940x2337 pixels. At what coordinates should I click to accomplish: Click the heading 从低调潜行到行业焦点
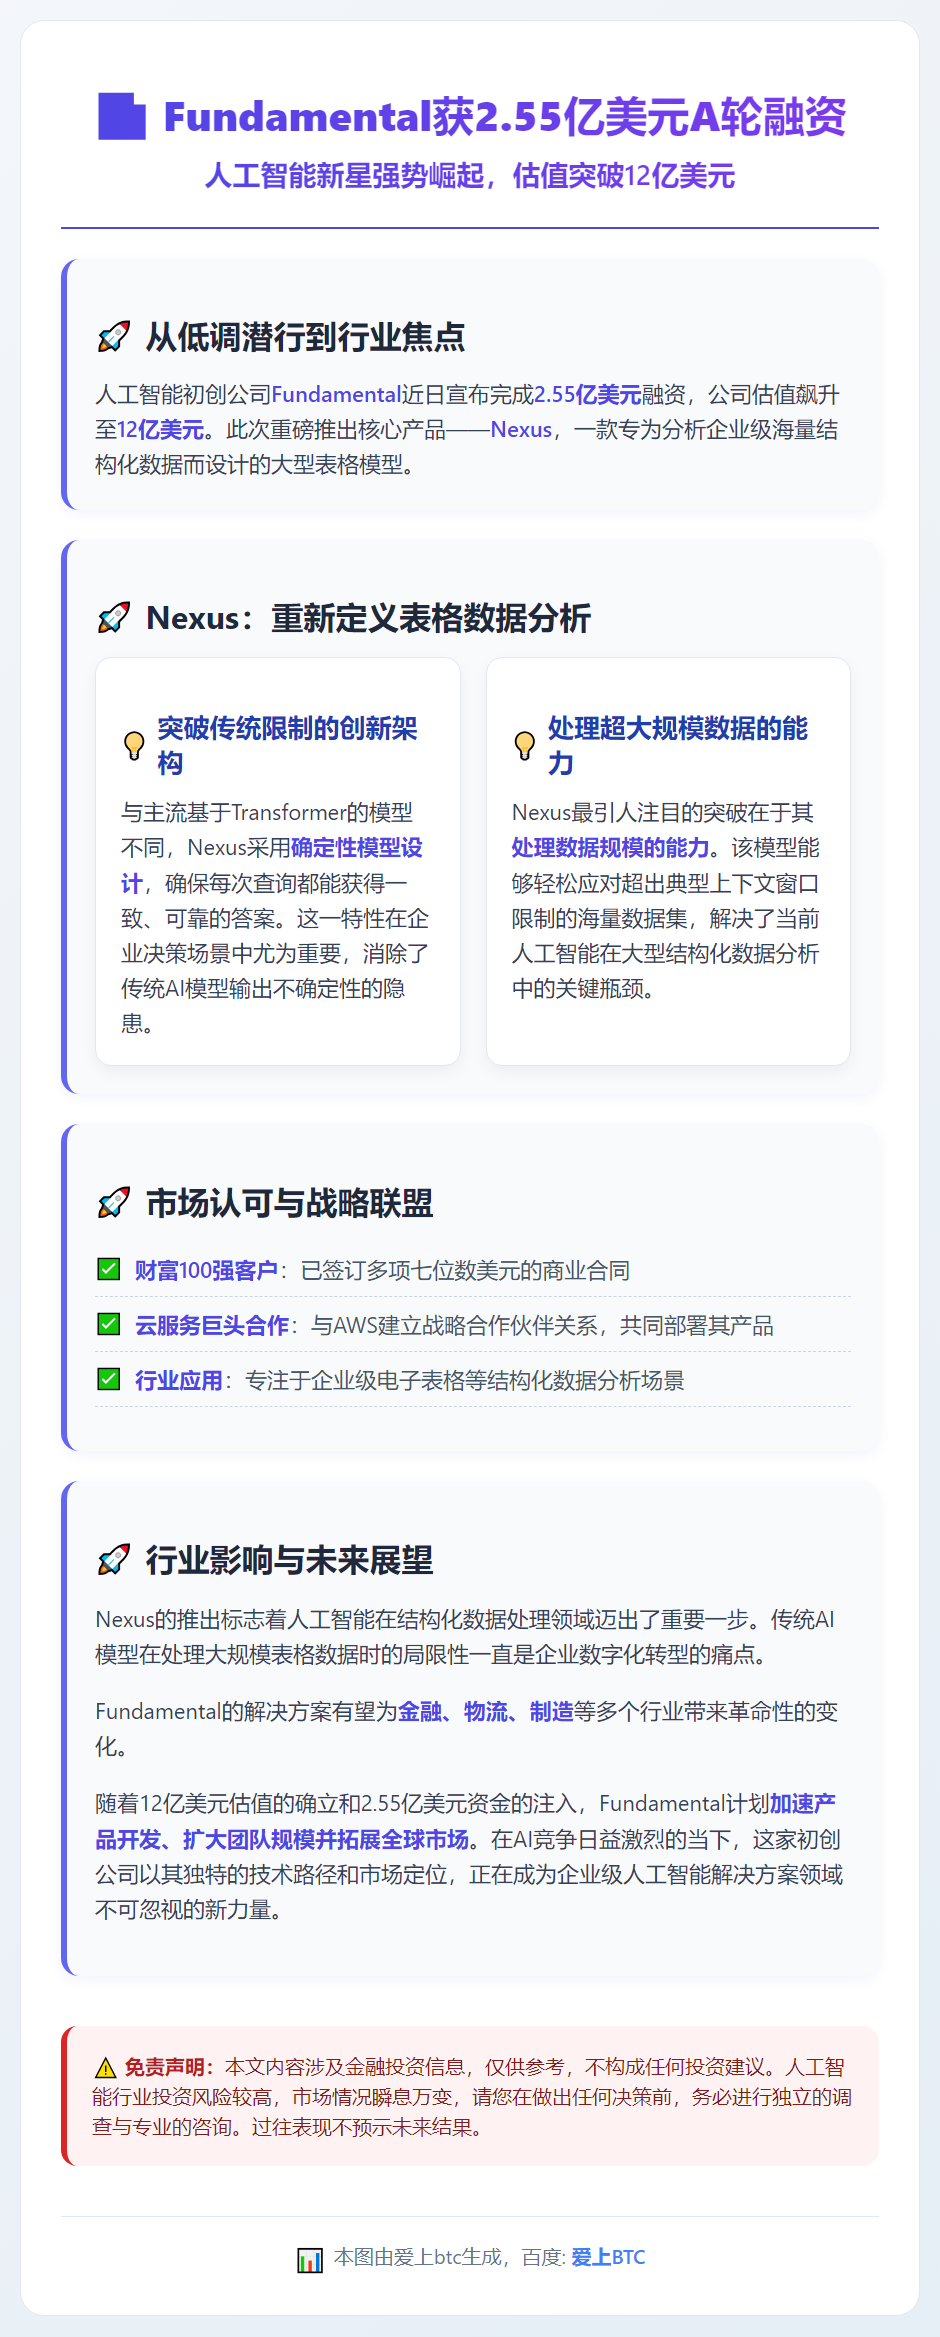(306, 337)
